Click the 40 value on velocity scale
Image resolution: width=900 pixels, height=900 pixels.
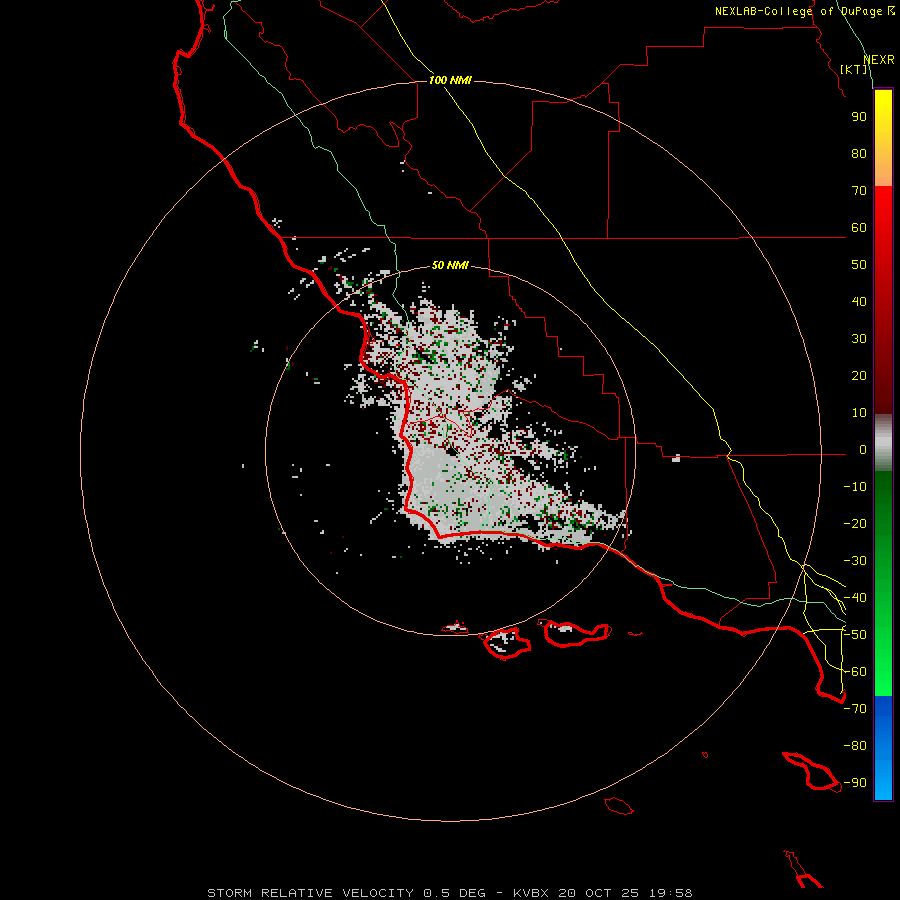tap(859, 301)
